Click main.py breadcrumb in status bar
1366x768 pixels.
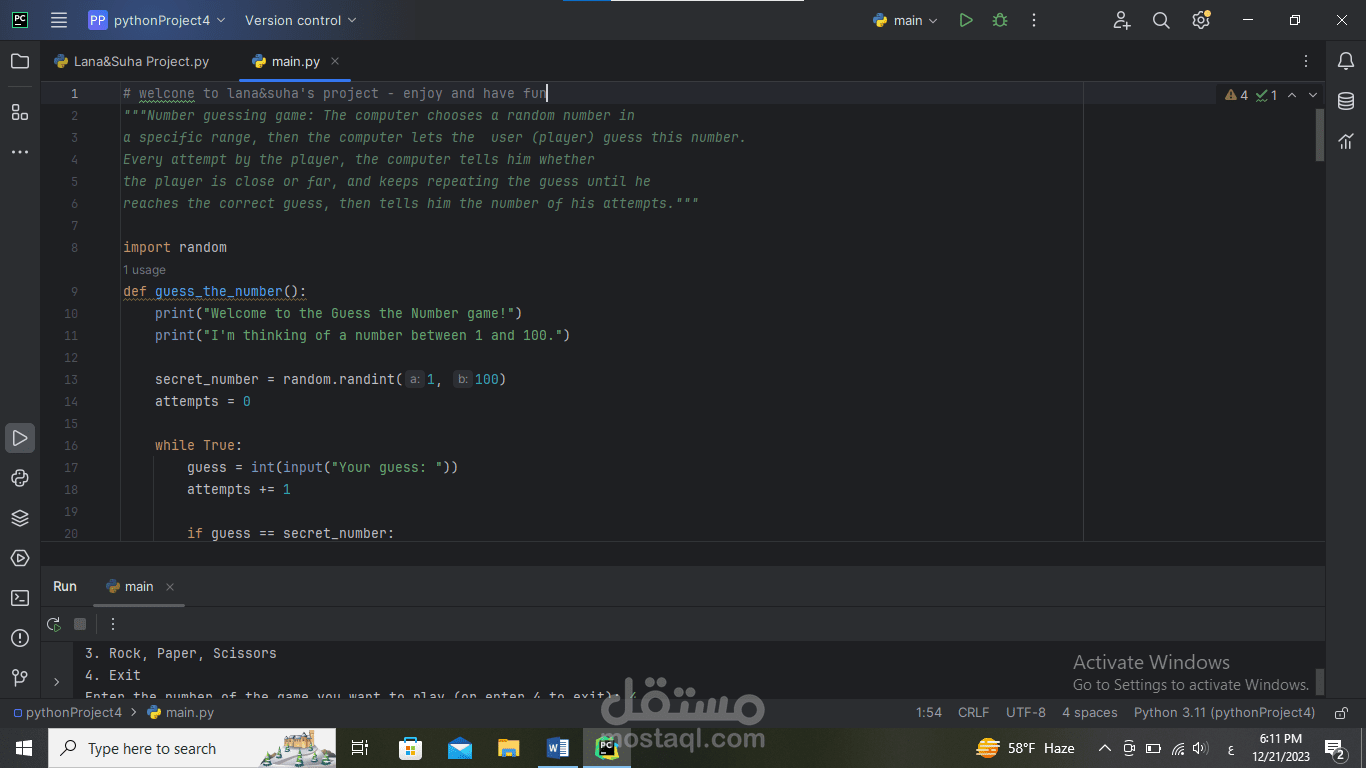click(181, 713)
